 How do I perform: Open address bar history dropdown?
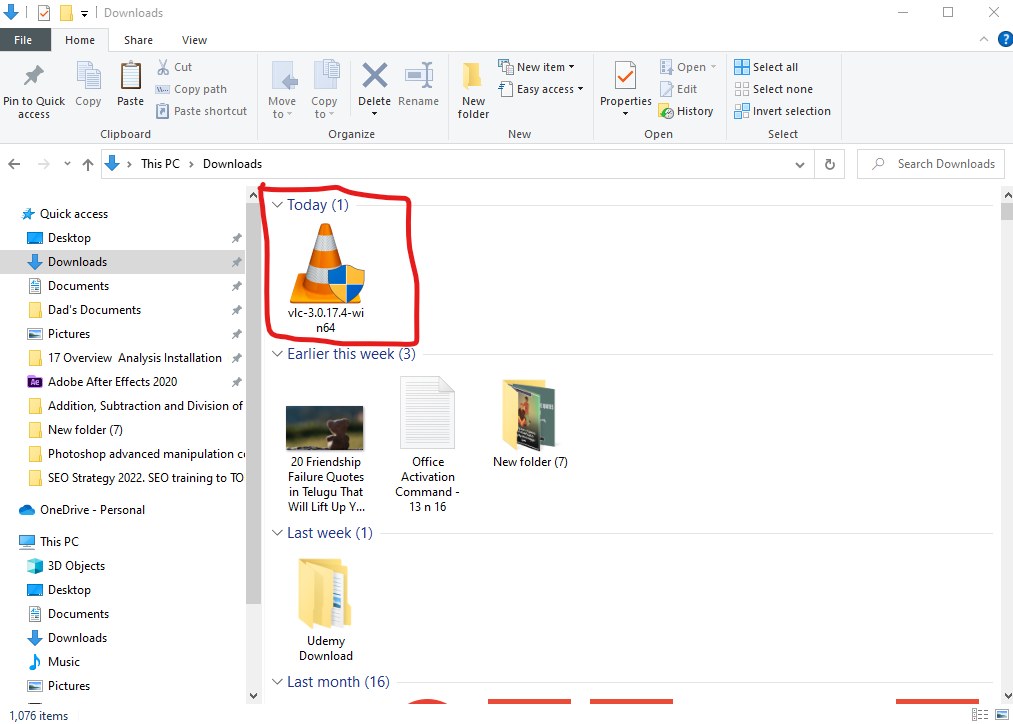point(800,165)
